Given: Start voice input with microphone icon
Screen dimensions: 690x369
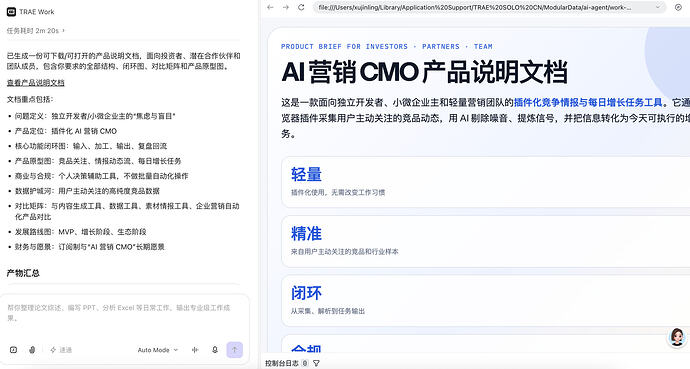Looking at the screenshot, I should [x=215, y=350].
